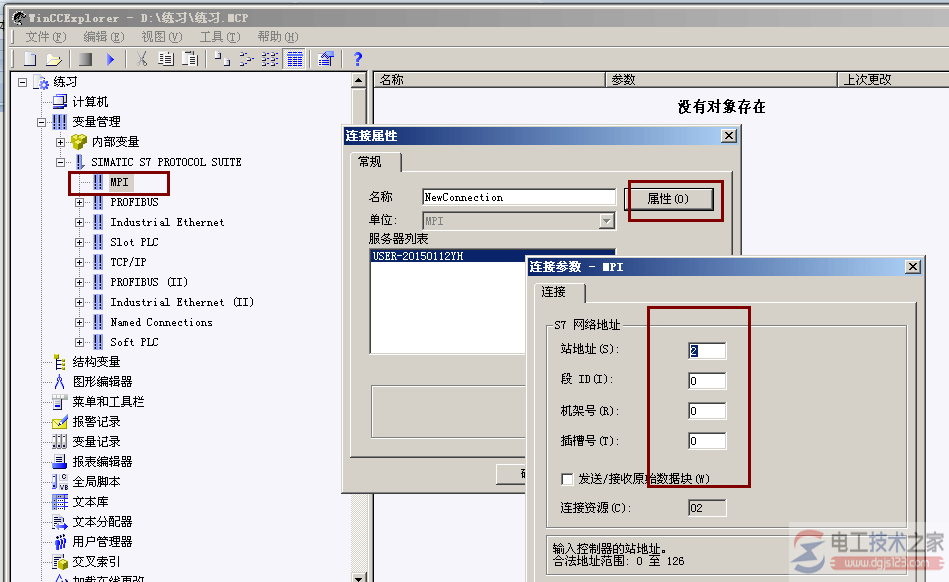
Task: Click the 机架号 input field
Action: [x=707, y=411]
